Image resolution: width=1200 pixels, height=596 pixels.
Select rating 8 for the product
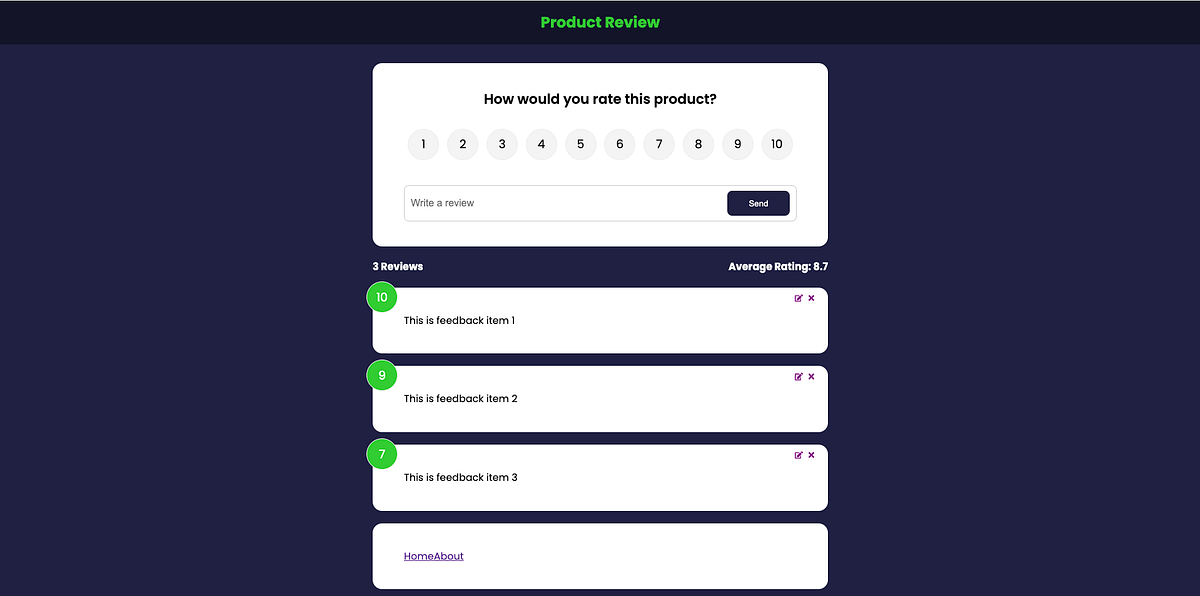pos(698,144)
